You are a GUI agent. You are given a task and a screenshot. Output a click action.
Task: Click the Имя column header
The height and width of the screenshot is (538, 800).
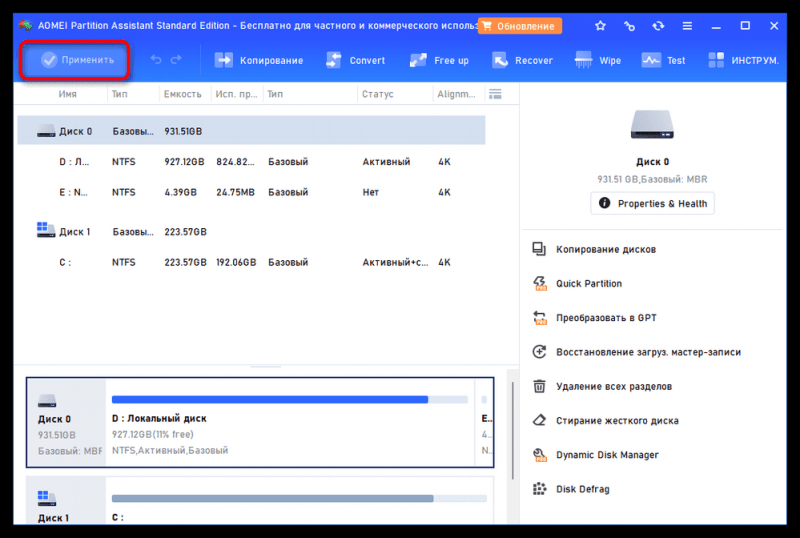[x=67, y=94]
